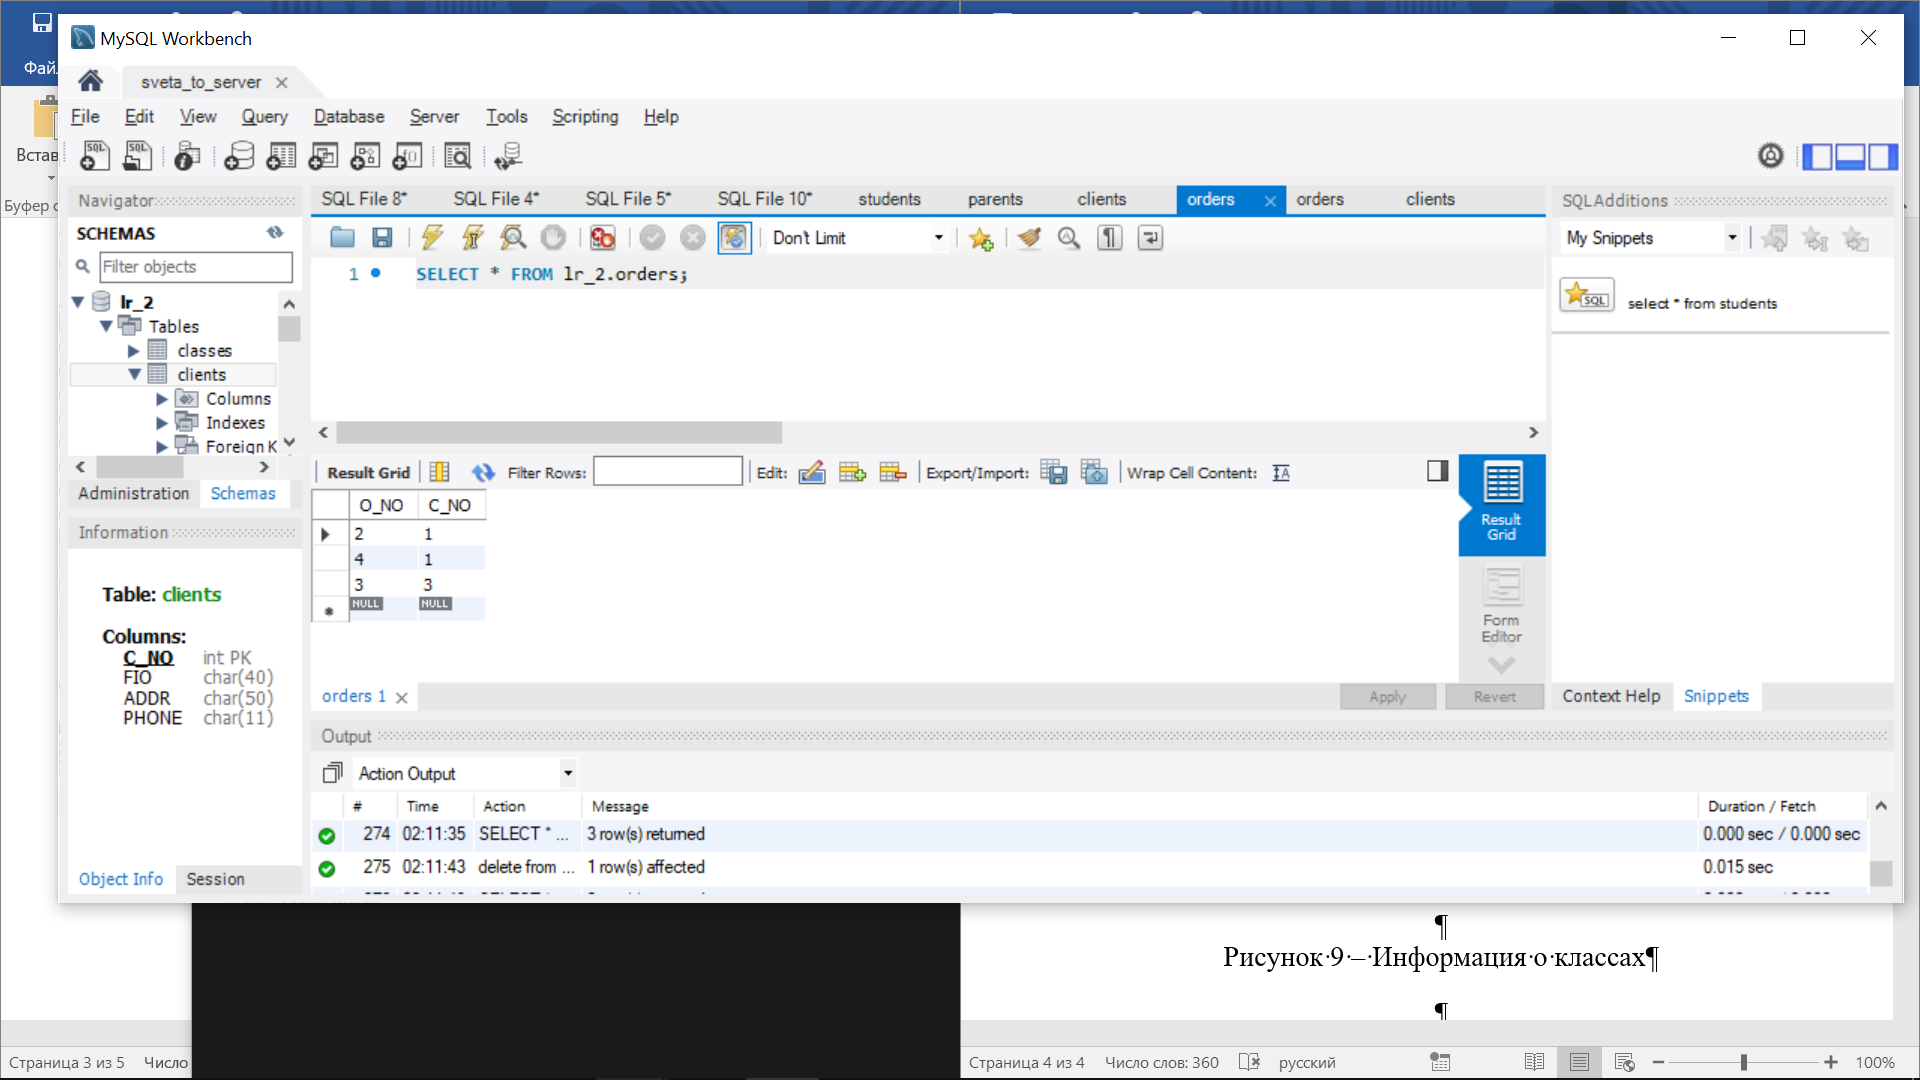Collapse the Tables node

[106, 326]
